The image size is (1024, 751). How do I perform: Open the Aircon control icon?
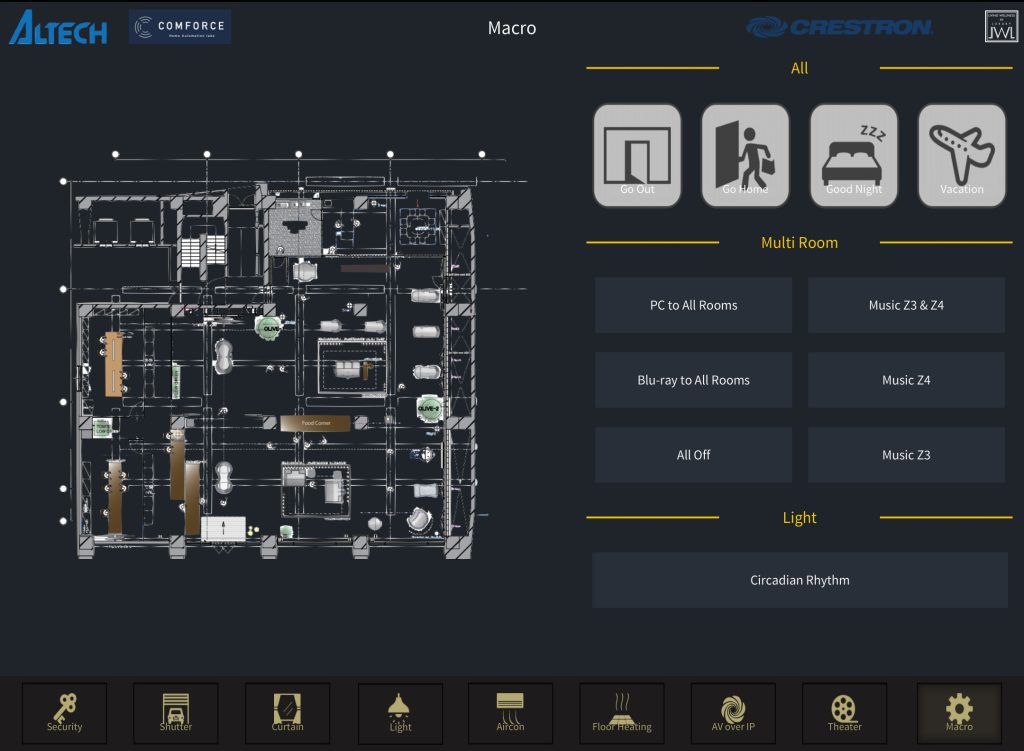click(510, 712)
